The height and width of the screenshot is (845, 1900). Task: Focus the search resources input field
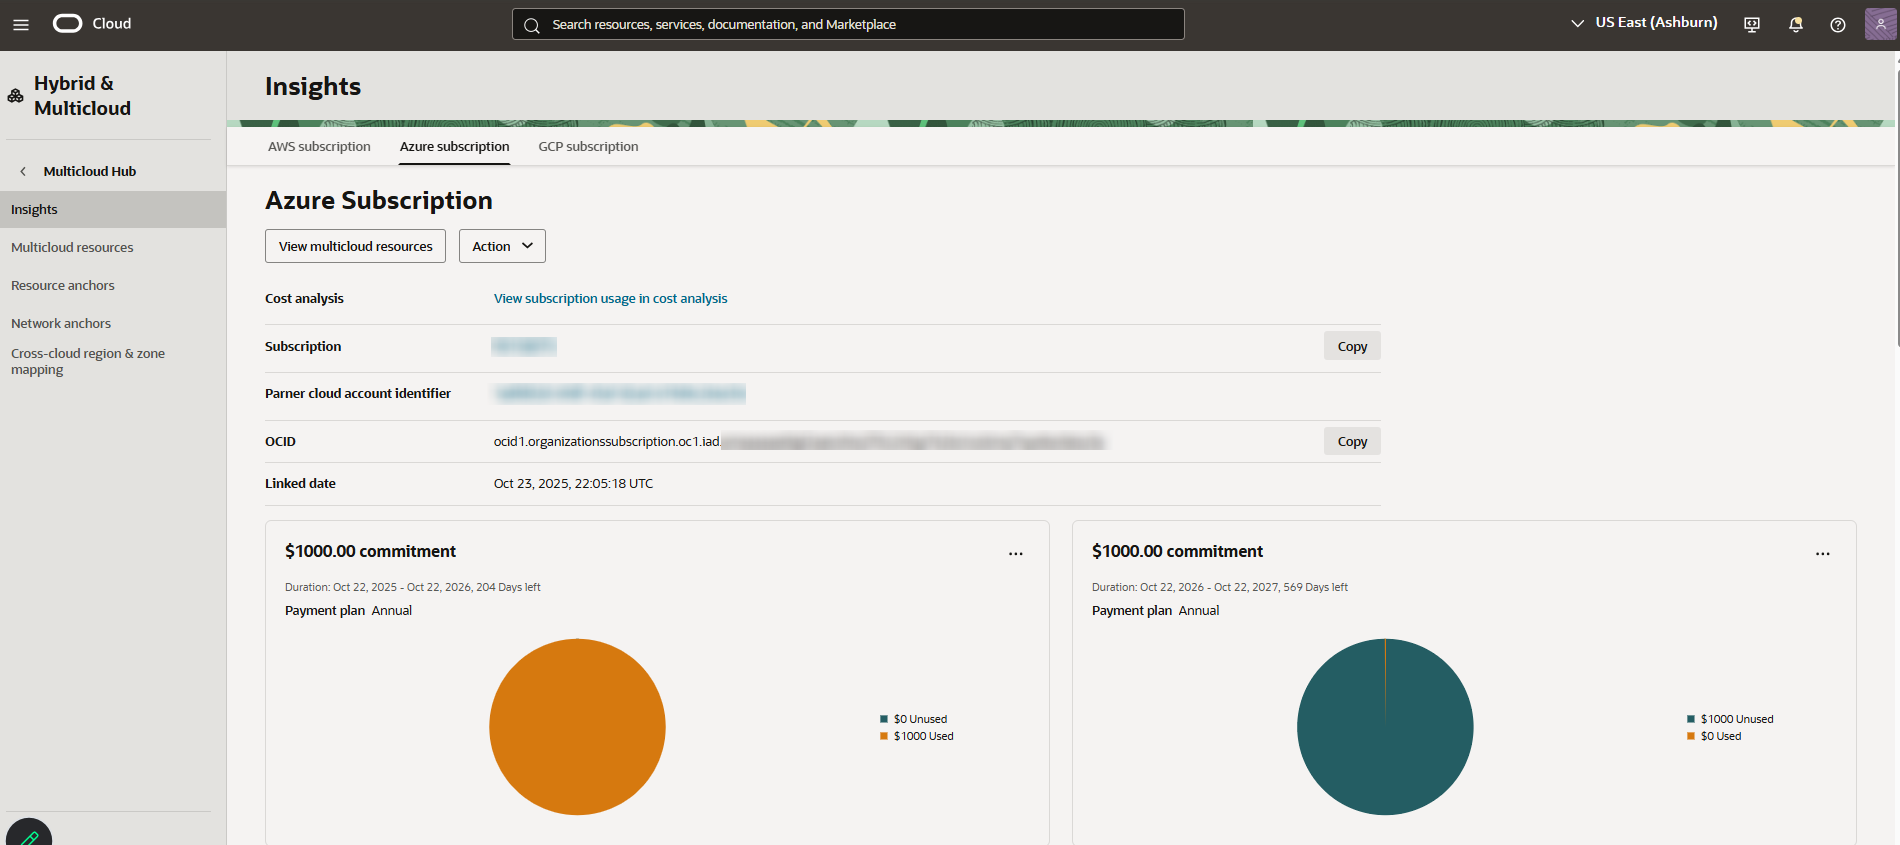pos(848,24)
